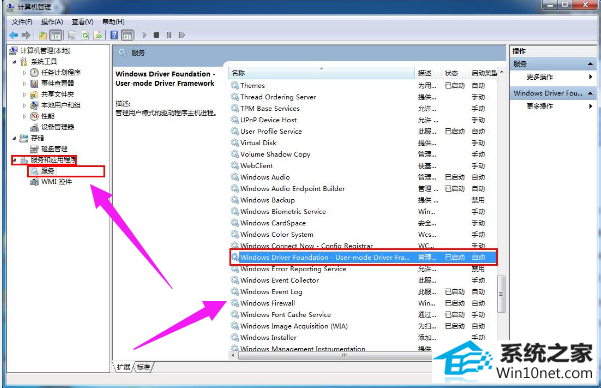This screenshot has width=601, height=388.
Task: Switch to the 标准 tab
Action: coord(143,367)
